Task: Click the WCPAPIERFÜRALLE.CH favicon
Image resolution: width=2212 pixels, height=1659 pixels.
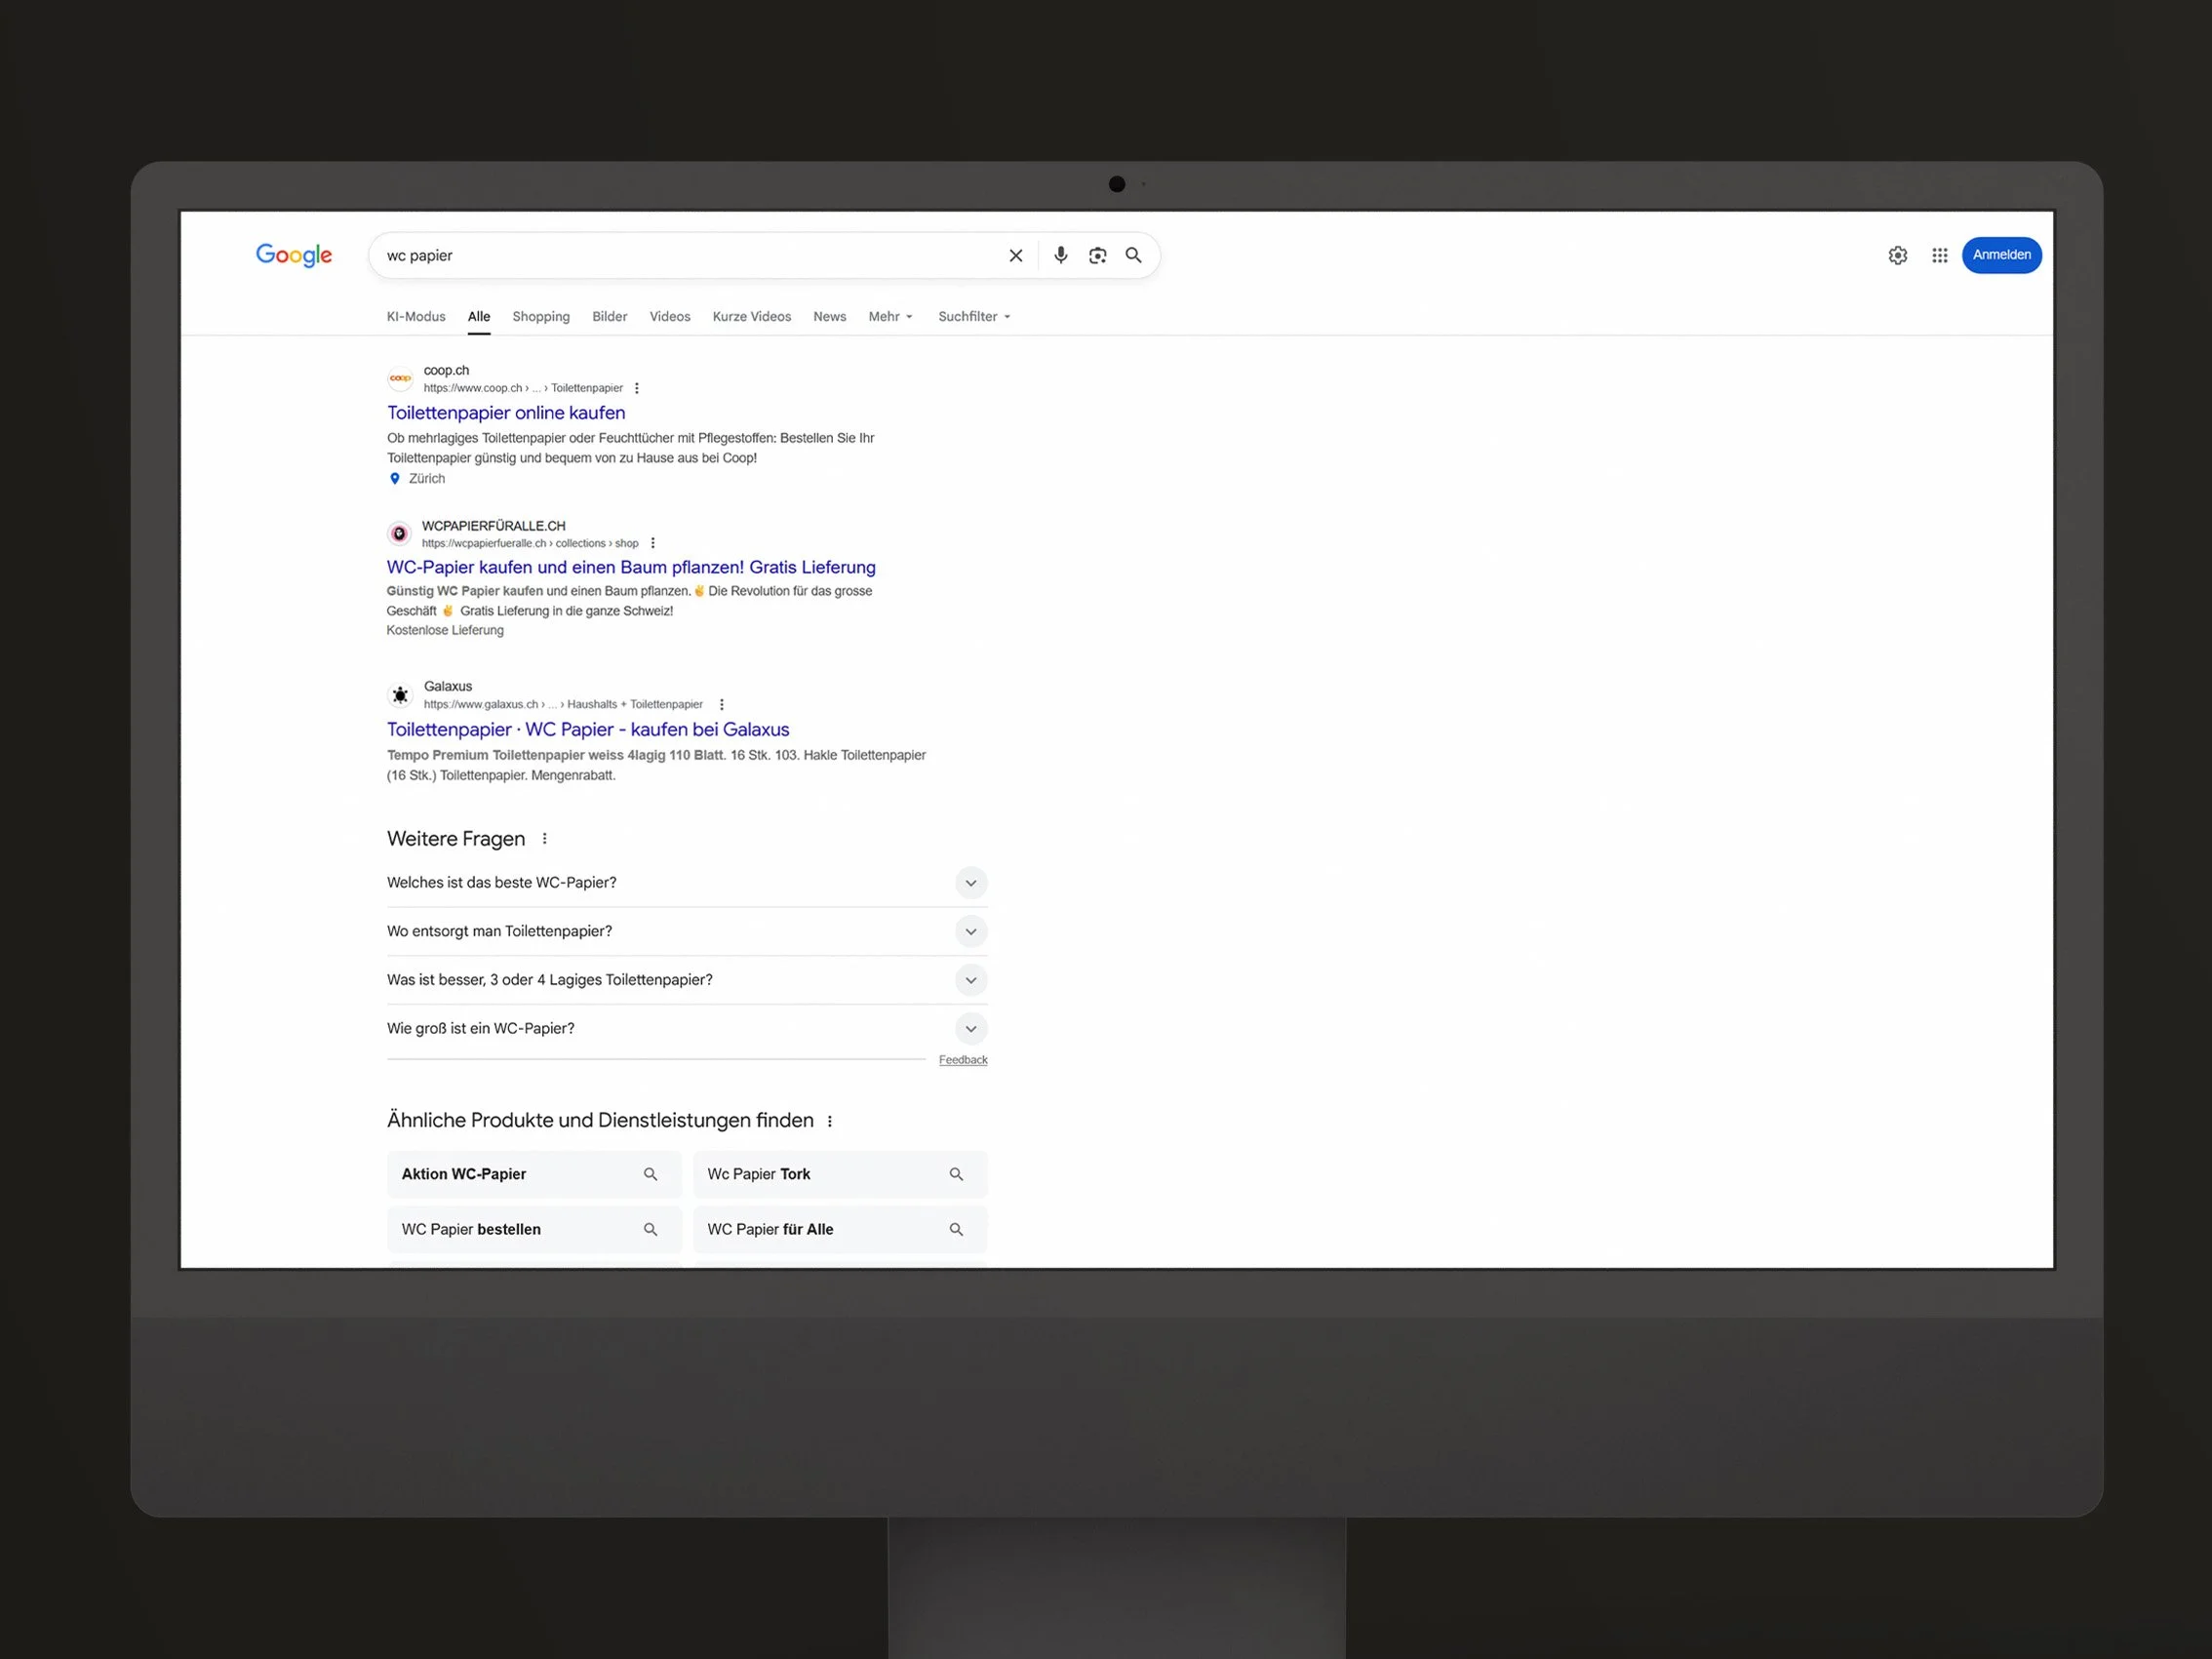Action: [399, 533]
